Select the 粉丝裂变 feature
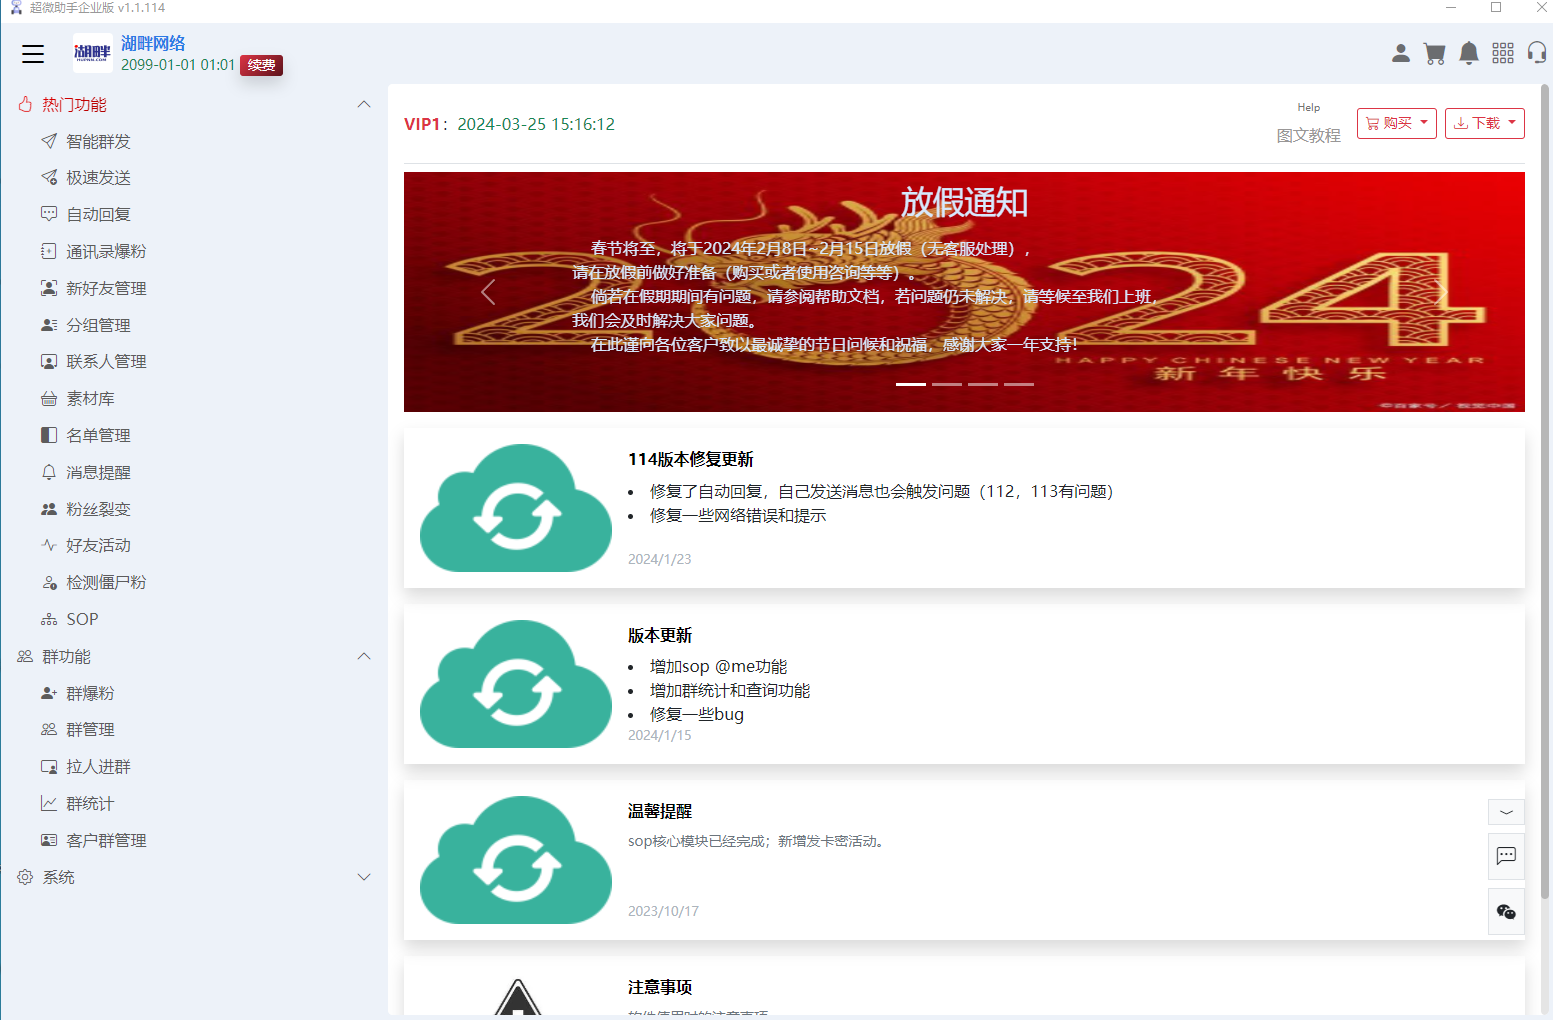The image size is (1553, 1020). [98, 508]
